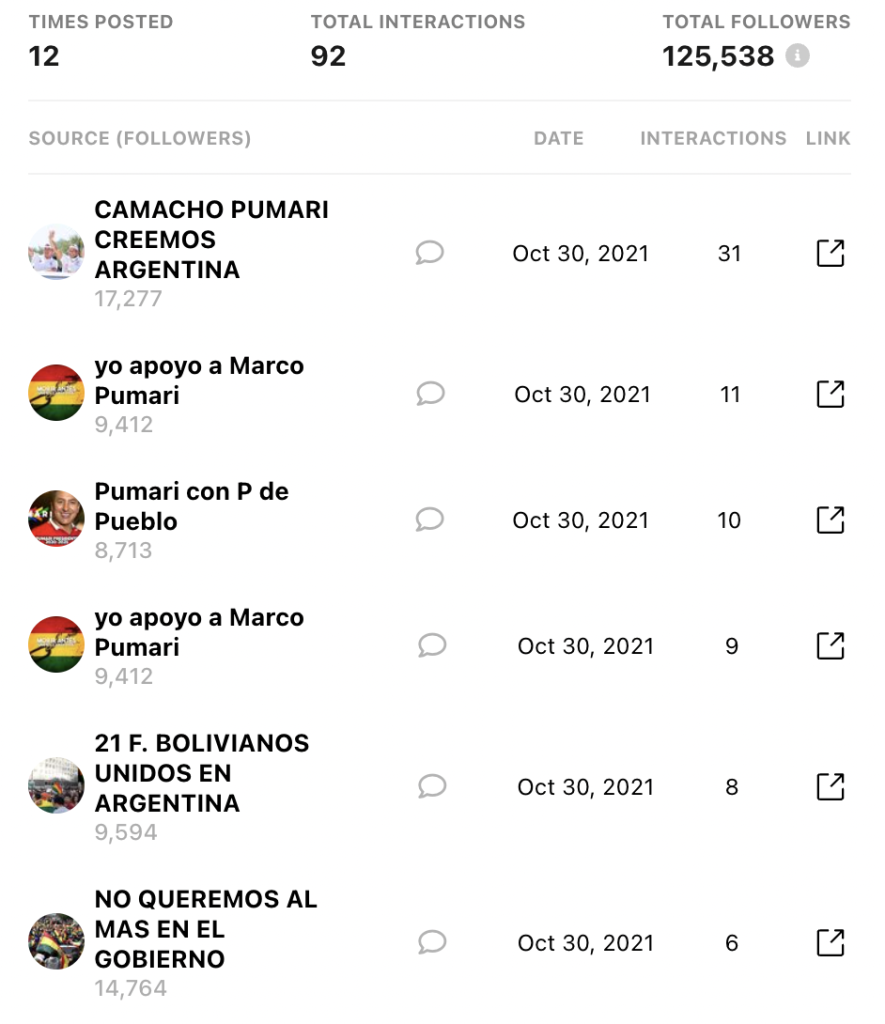
Task: Open external link for CAMACHO PUMARI CREEMOS ARGENTINA
Action: pos(830,253)
